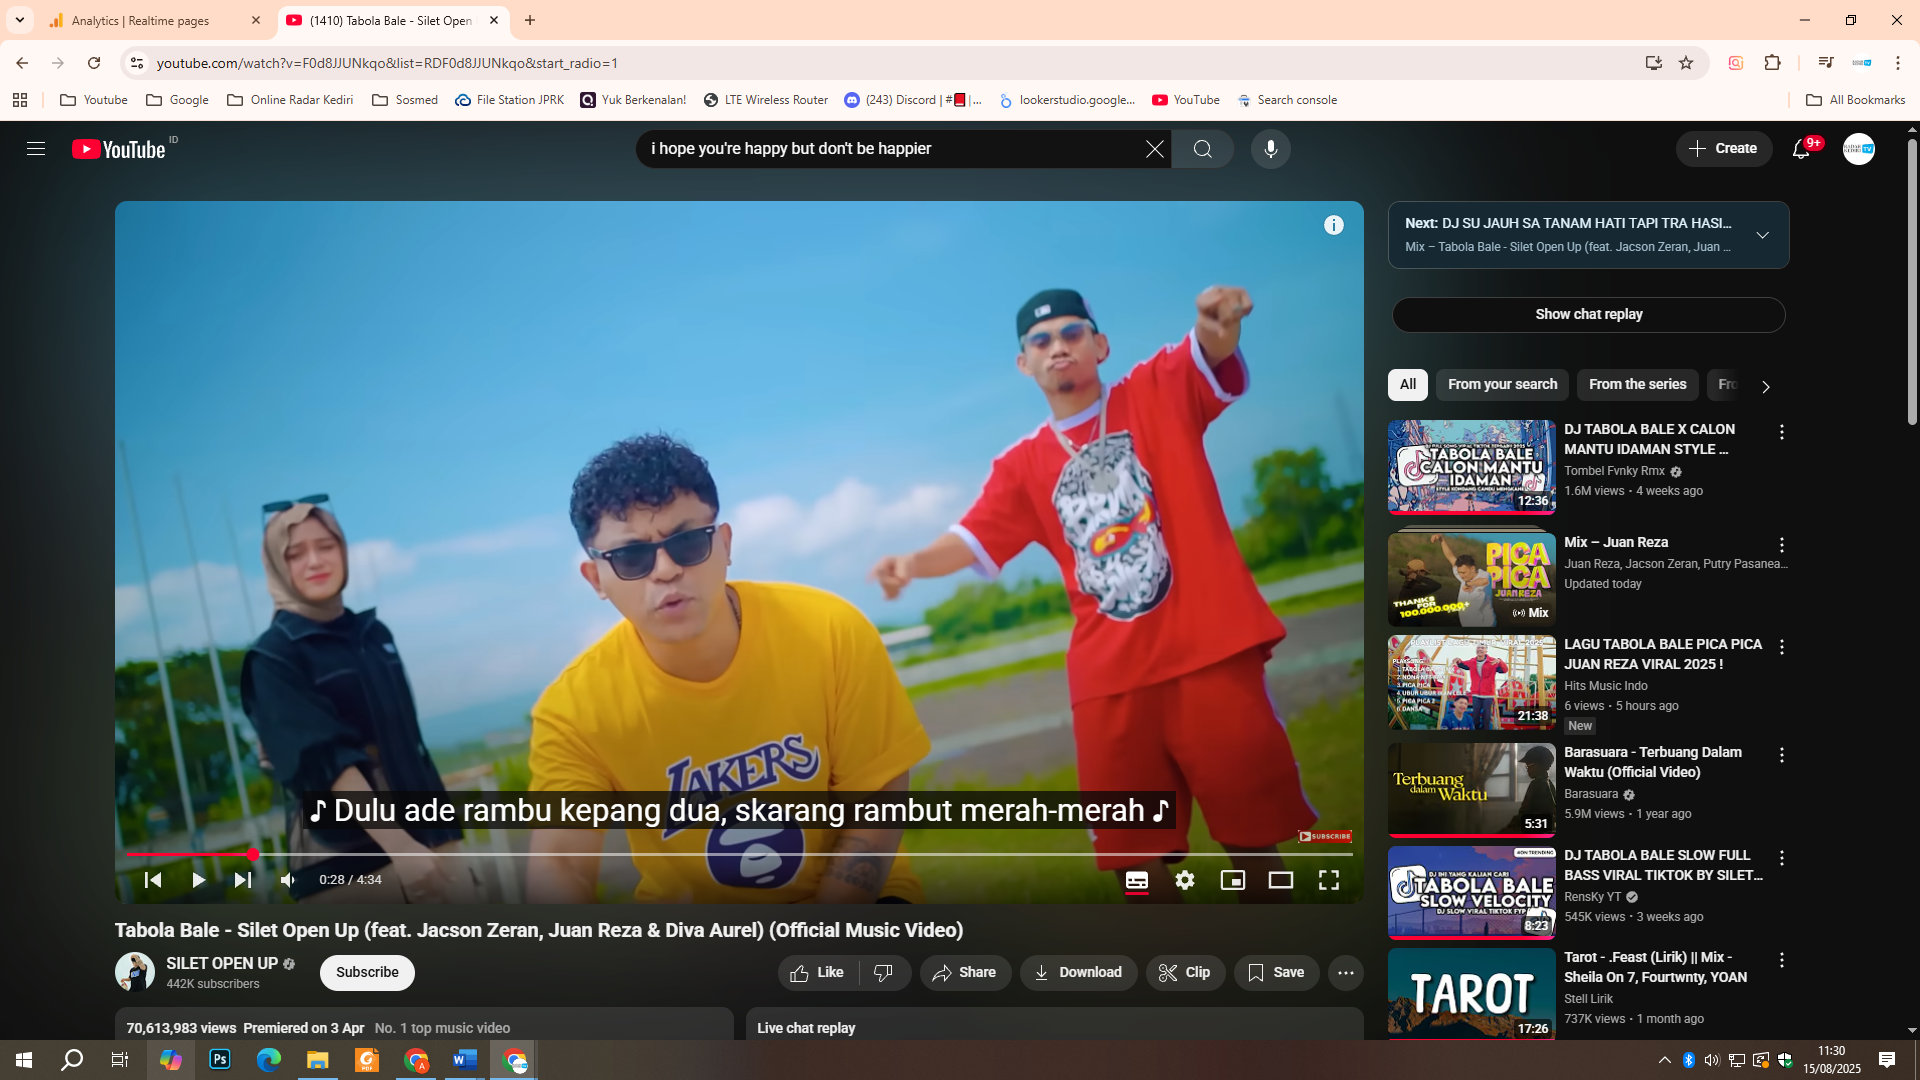Search with your voice microphone

[1271, 149]
